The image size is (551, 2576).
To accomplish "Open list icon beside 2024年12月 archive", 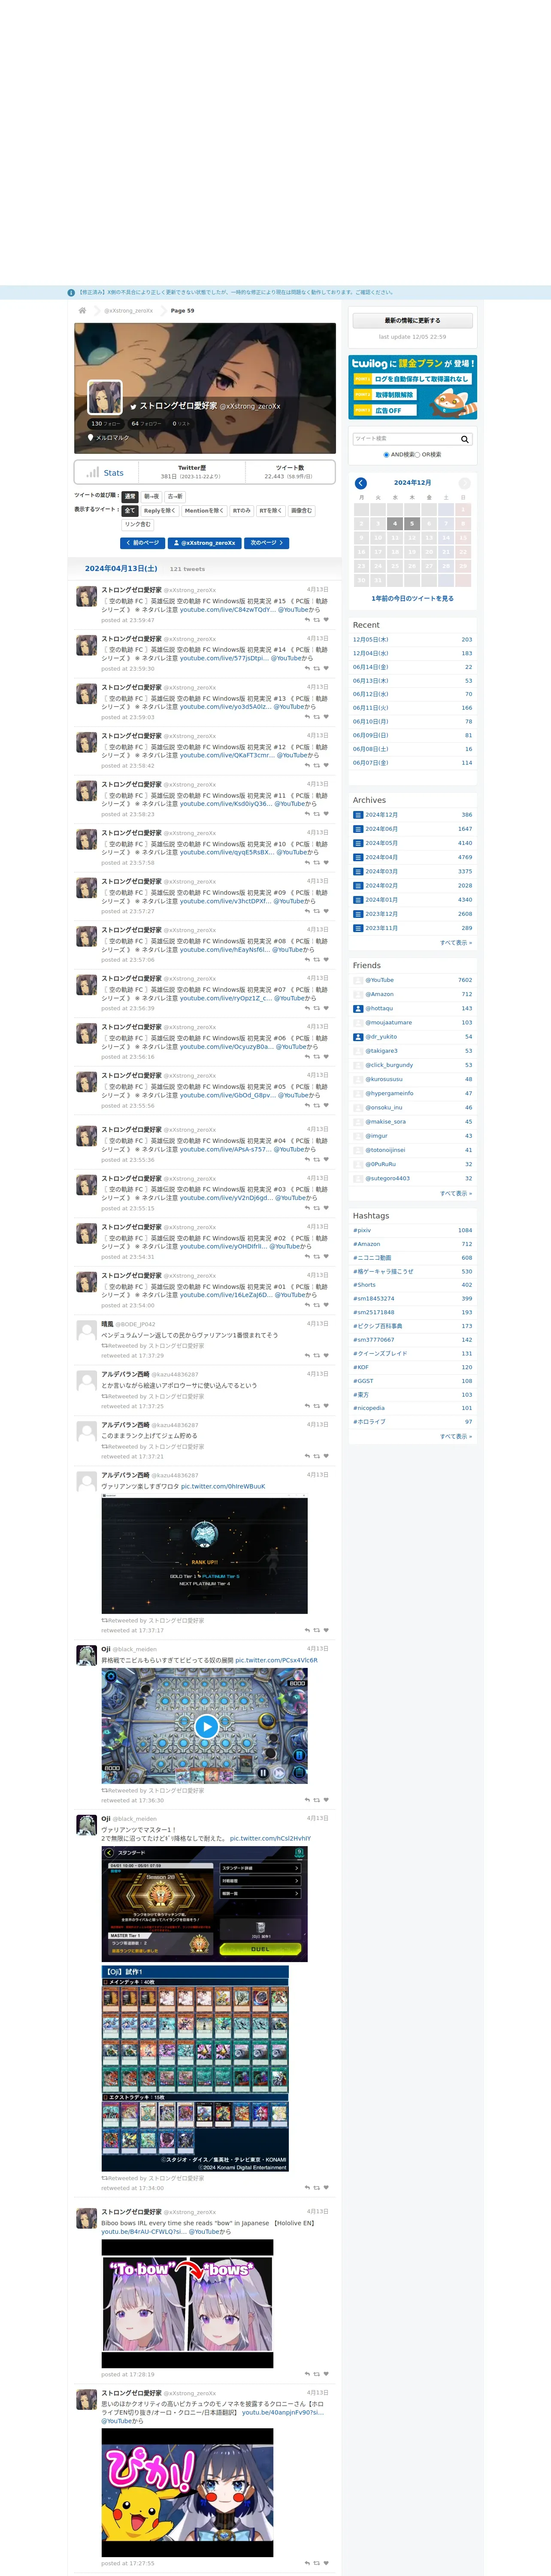I will pos(358,815).
